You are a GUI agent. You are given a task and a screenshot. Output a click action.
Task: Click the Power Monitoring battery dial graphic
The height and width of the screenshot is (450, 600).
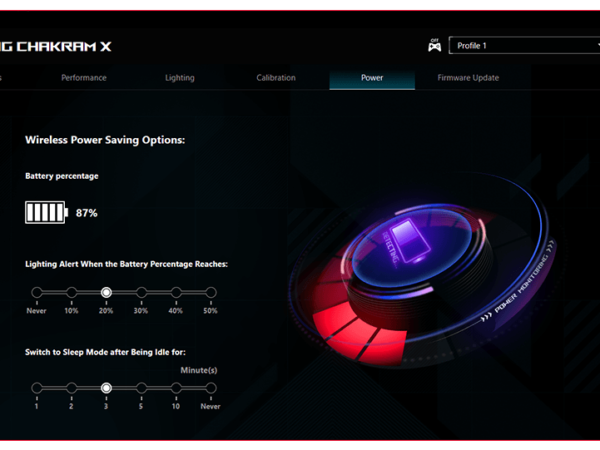coord(410,250)
